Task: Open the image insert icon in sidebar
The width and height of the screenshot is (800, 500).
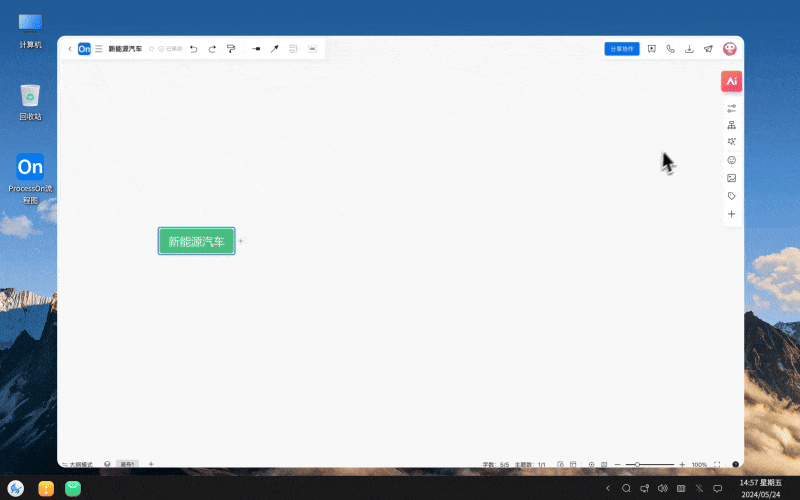Action: click(x=731, y=178)
